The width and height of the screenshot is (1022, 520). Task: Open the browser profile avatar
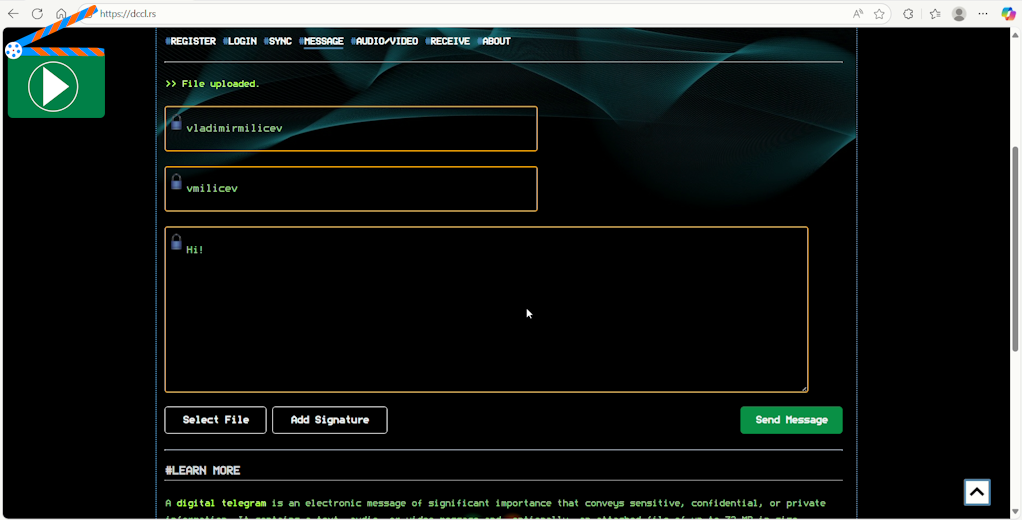(959, 14)
